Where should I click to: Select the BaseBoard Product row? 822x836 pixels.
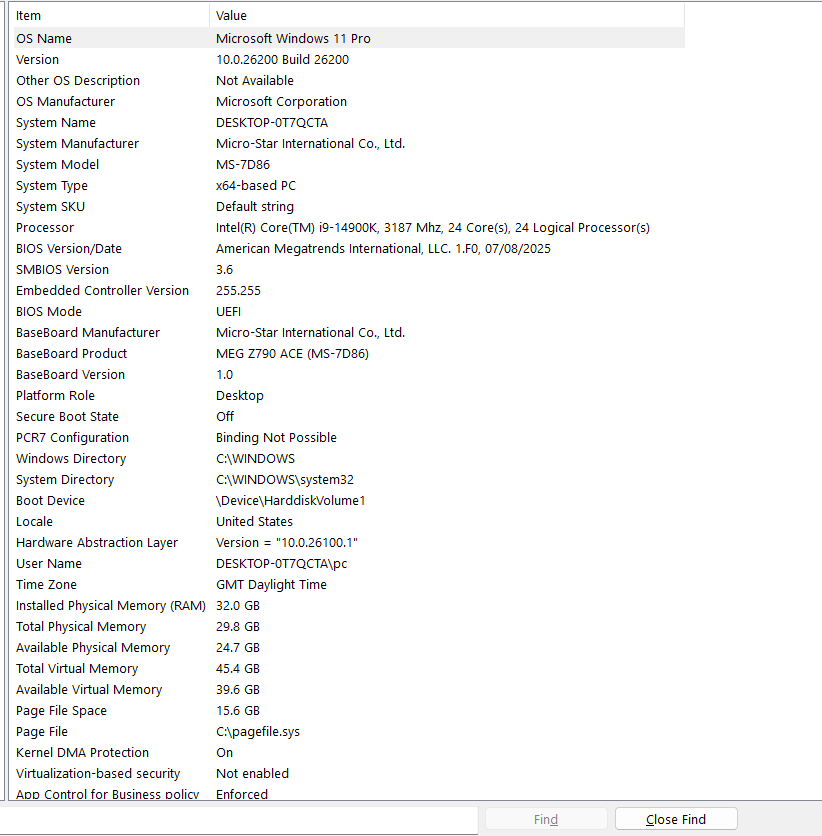tap(349, 353)
